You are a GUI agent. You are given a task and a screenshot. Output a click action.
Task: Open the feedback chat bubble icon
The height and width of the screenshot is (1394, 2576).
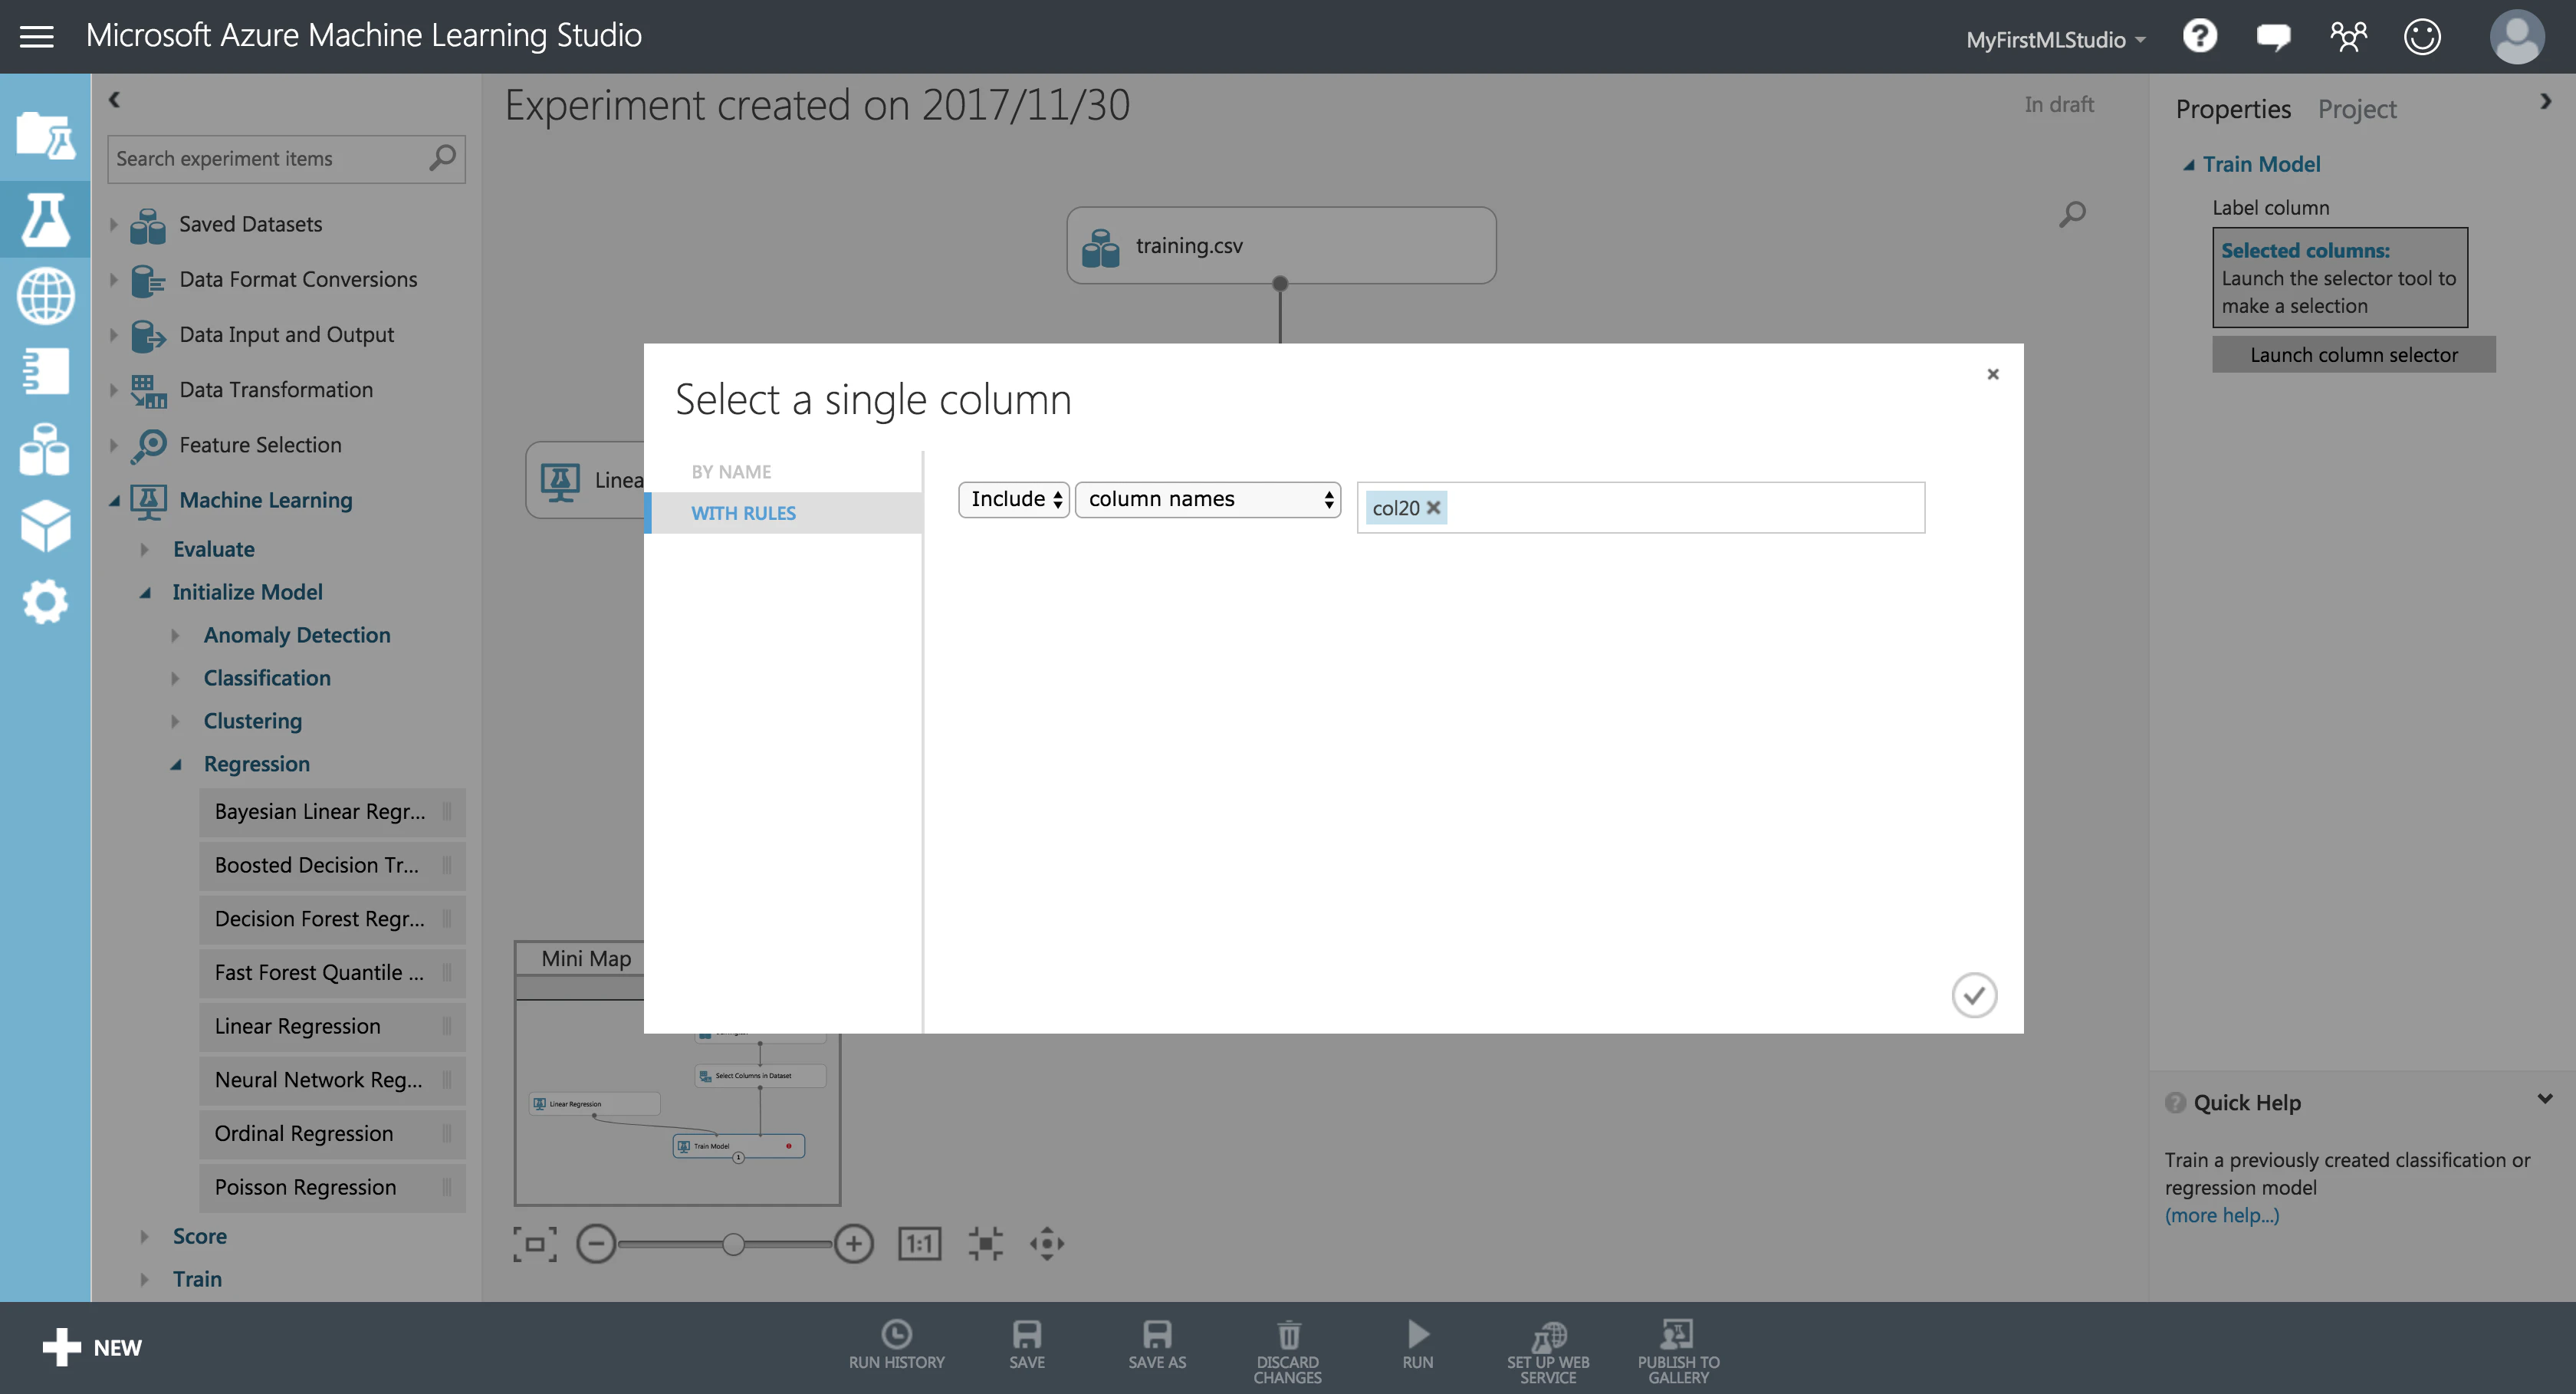click(2273, 38)
